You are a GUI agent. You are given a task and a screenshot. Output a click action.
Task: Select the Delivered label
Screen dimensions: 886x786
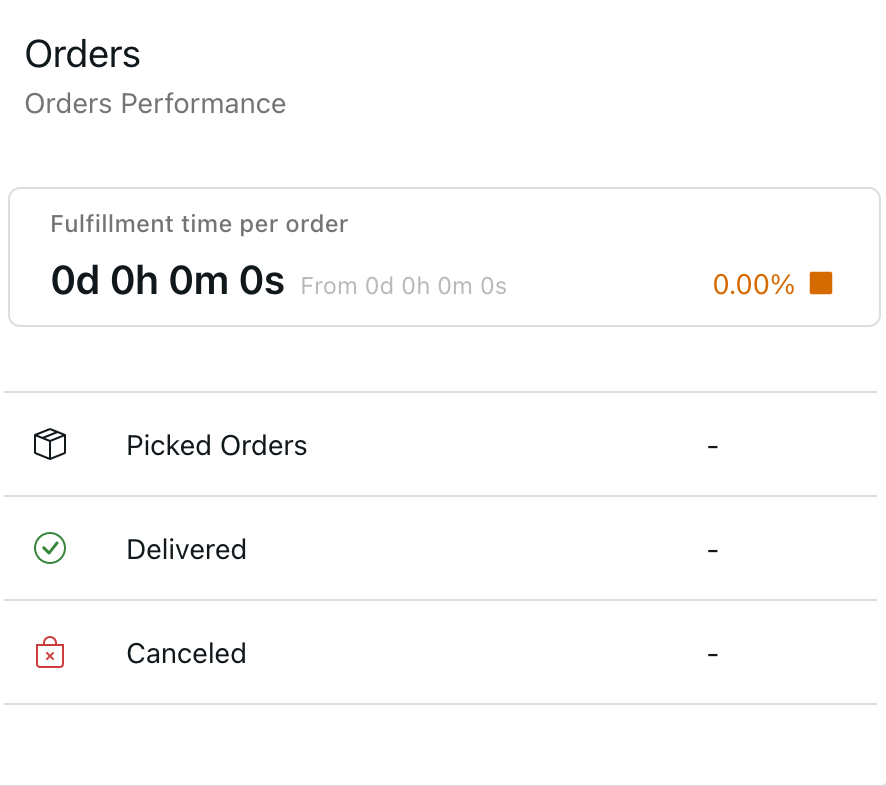pos(186,549)
